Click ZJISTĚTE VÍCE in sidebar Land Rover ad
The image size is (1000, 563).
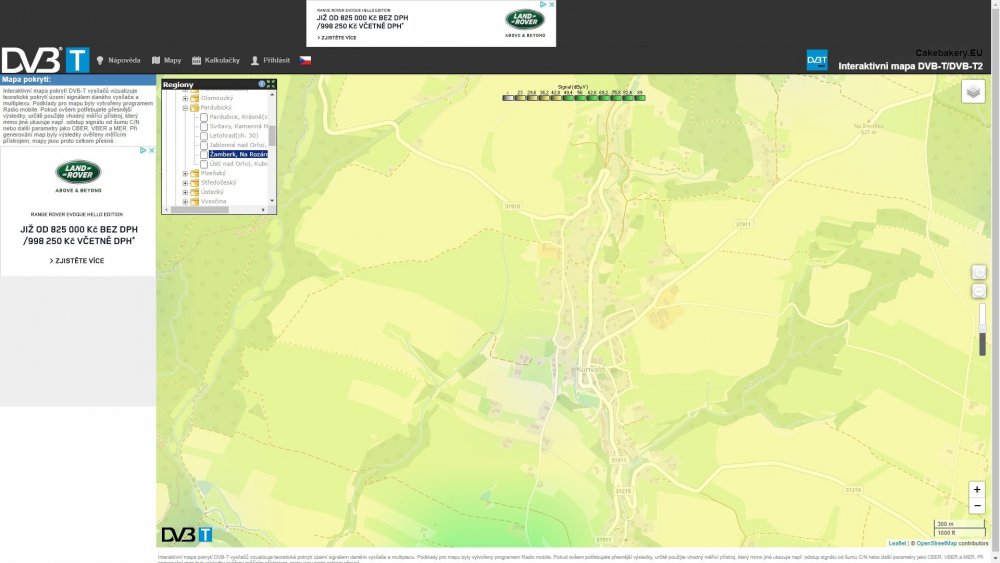[x=77, y=261]
